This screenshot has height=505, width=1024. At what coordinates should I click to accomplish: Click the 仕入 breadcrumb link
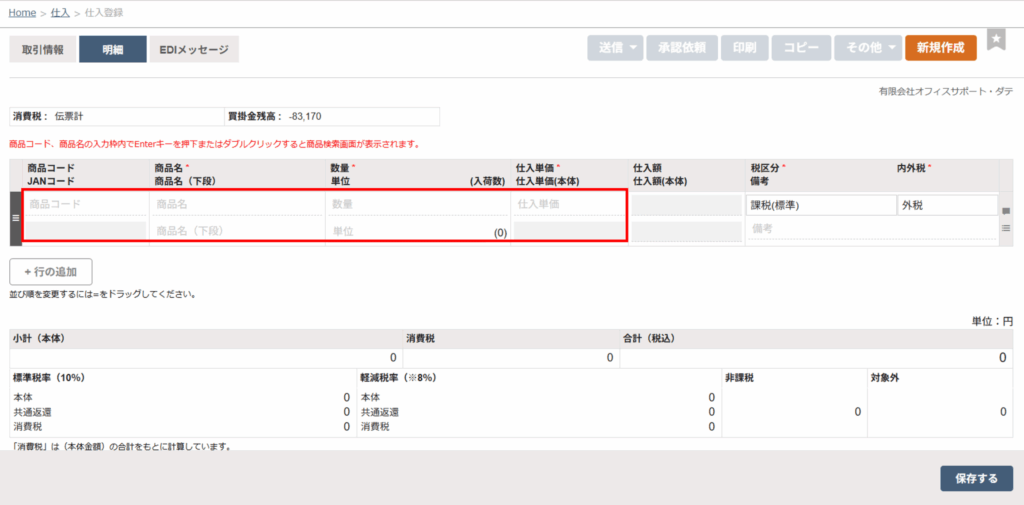coord(60,12)
